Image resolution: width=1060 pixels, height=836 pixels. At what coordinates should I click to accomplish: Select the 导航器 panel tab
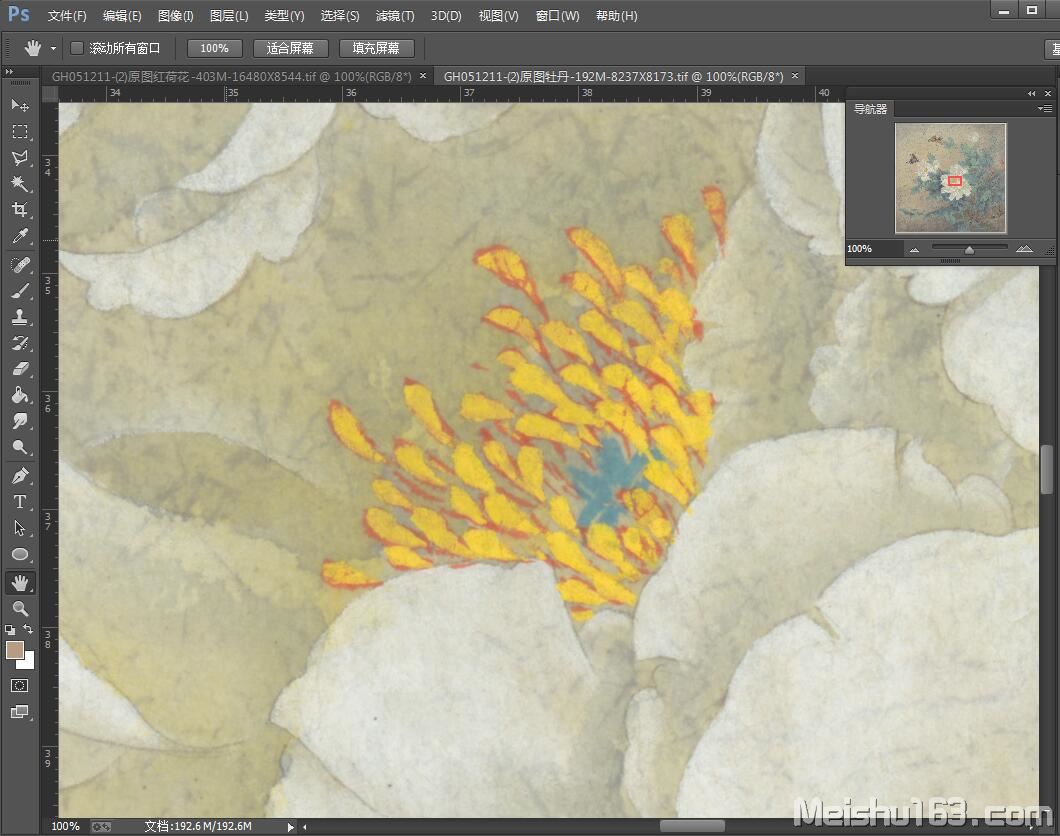click(870, 109)
